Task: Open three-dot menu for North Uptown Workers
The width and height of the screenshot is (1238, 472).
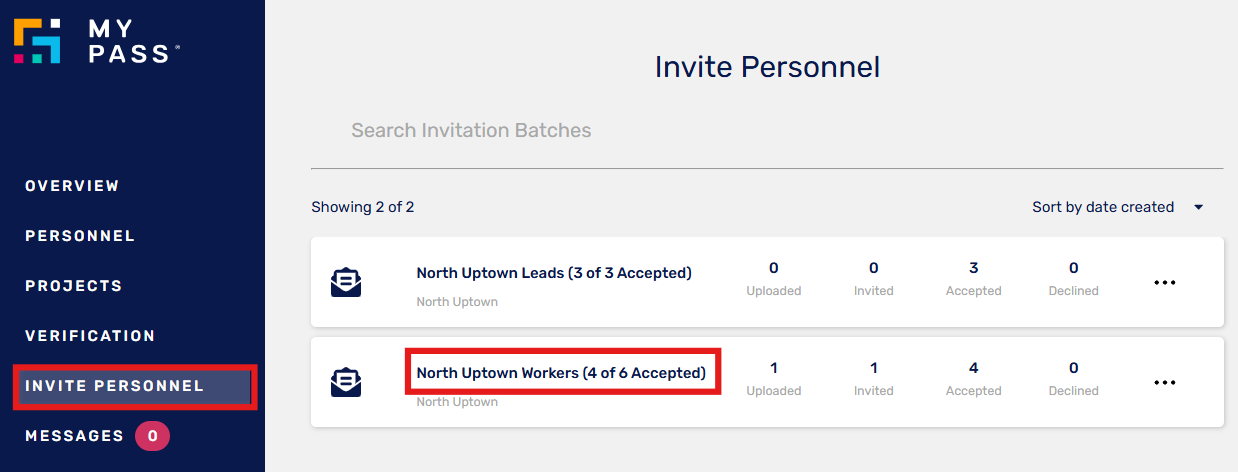Action: (1165, 382)
